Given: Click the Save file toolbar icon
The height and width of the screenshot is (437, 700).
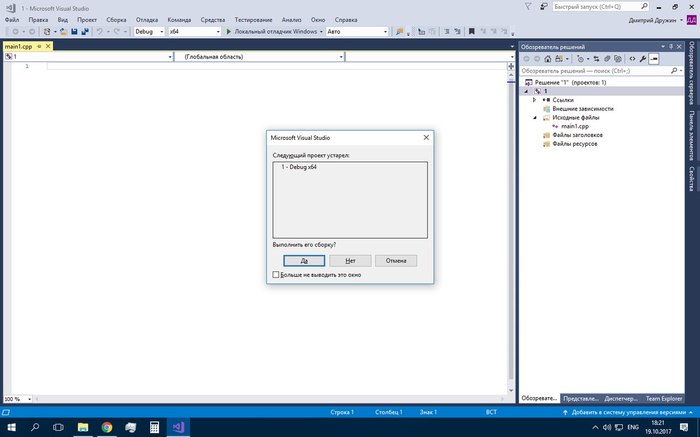Looking at the screenshot, I should [x=74, y=32].
